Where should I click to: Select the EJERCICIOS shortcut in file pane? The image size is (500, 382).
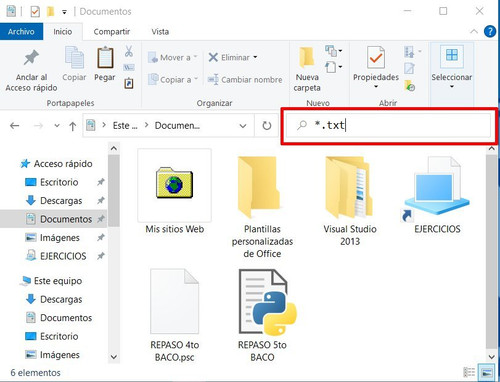pos(437,195)
